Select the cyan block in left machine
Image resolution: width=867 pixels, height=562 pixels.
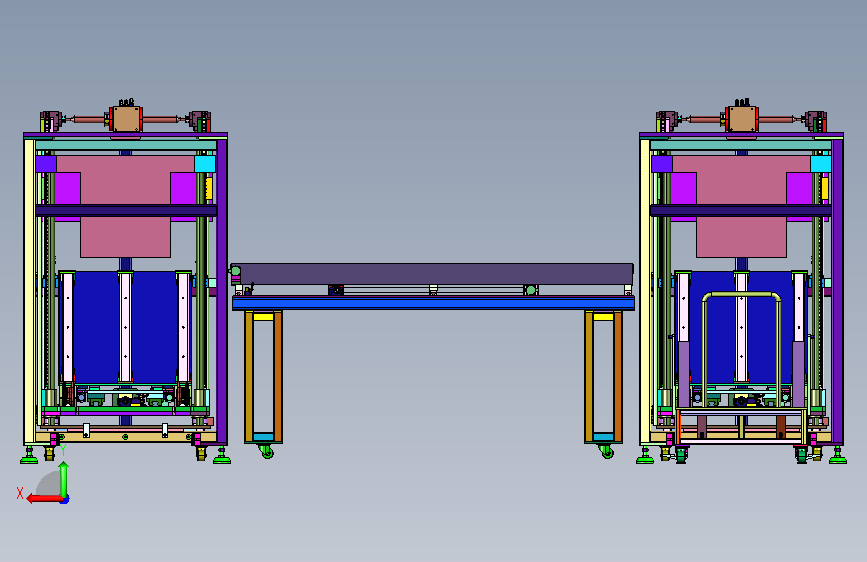[205, 164]
